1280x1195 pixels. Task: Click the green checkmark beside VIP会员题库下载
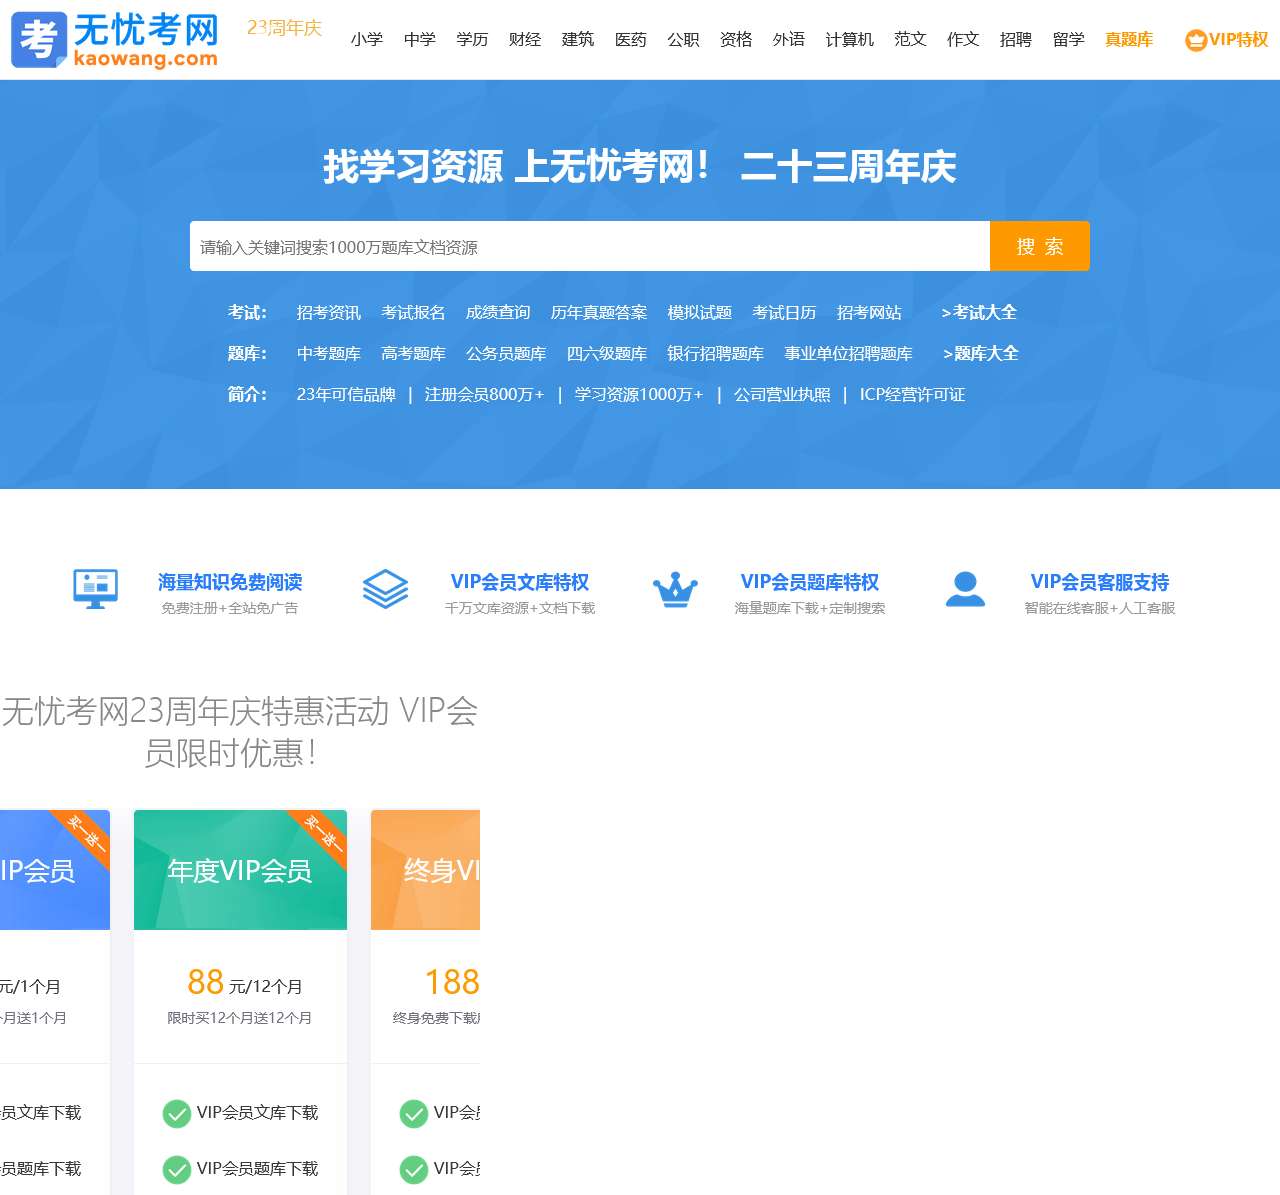(x=178, y=1168)
